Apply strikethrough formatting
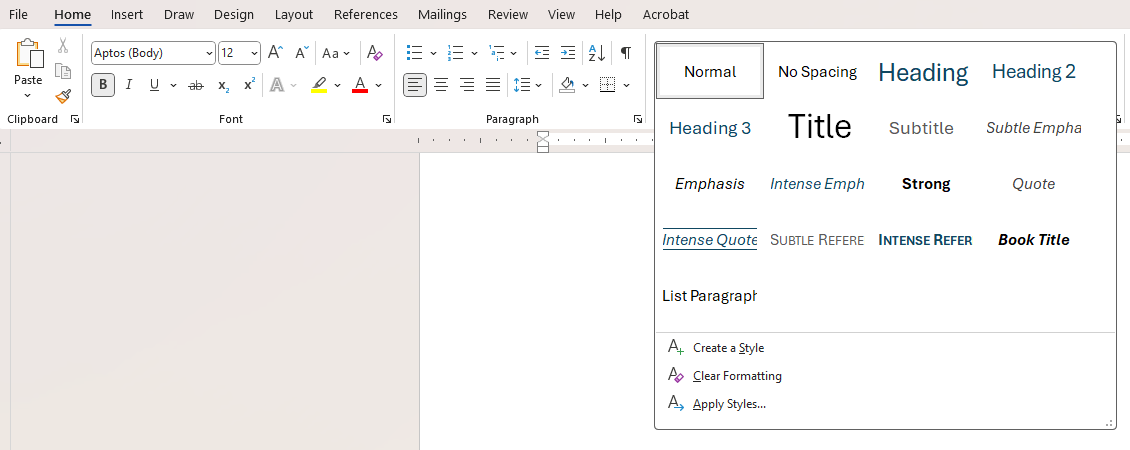This screenshot has height=450, width=1130. 195,85
